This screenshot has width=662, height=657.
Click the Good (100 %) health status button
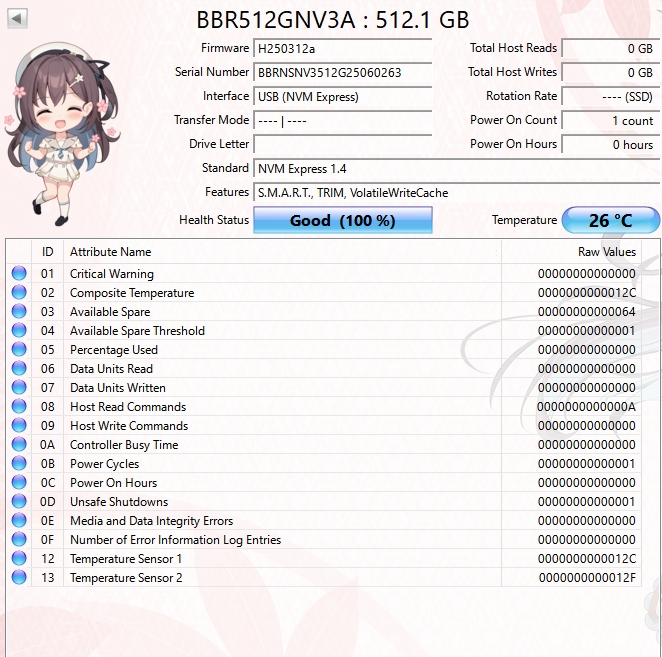[x=343, y=220]
